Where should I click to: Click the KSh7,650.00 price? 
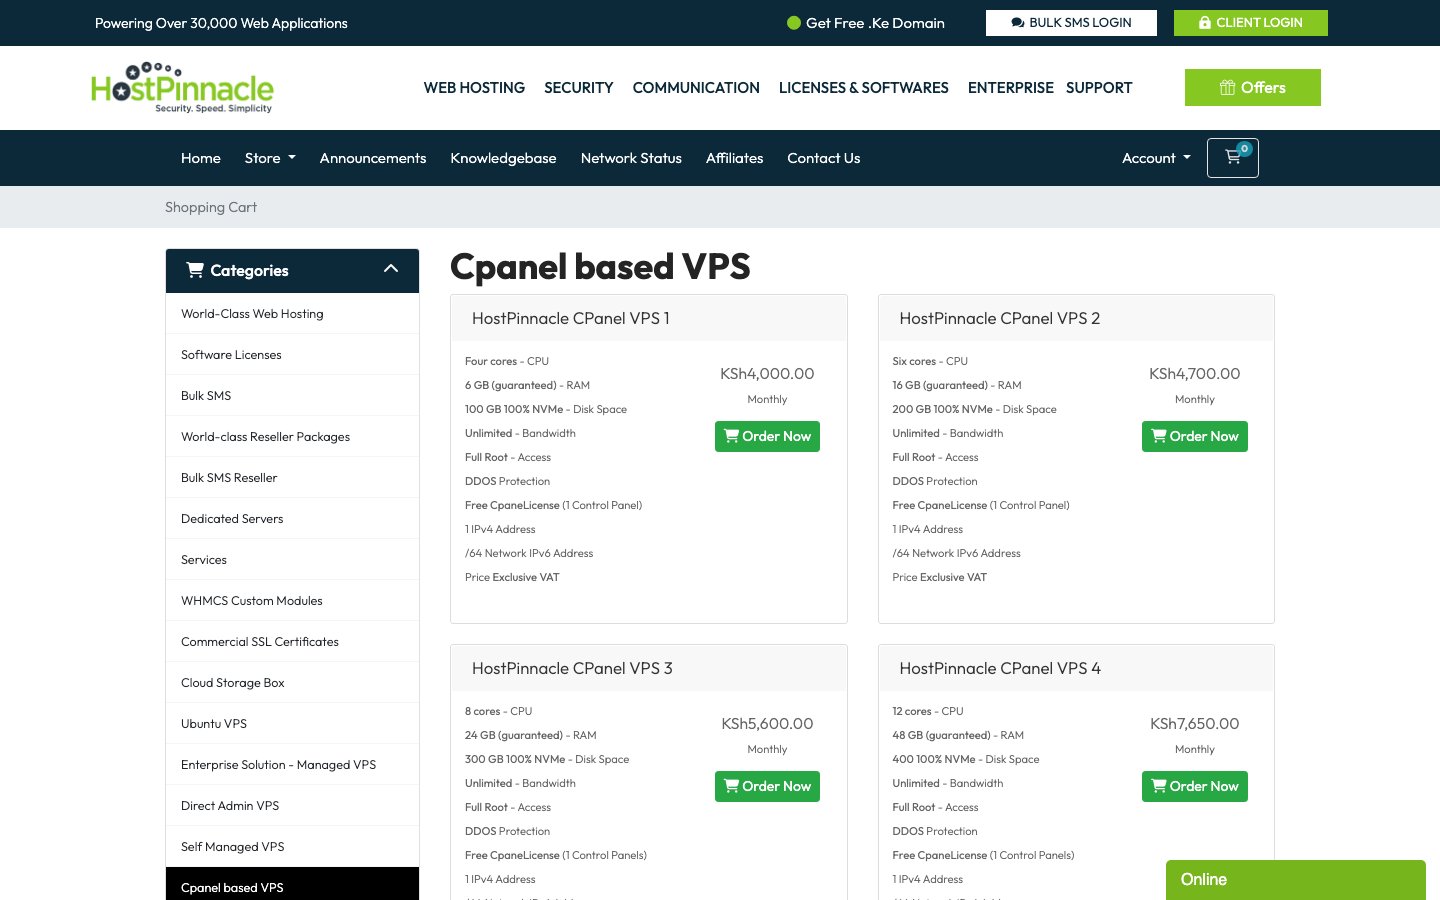(1195, 724)
